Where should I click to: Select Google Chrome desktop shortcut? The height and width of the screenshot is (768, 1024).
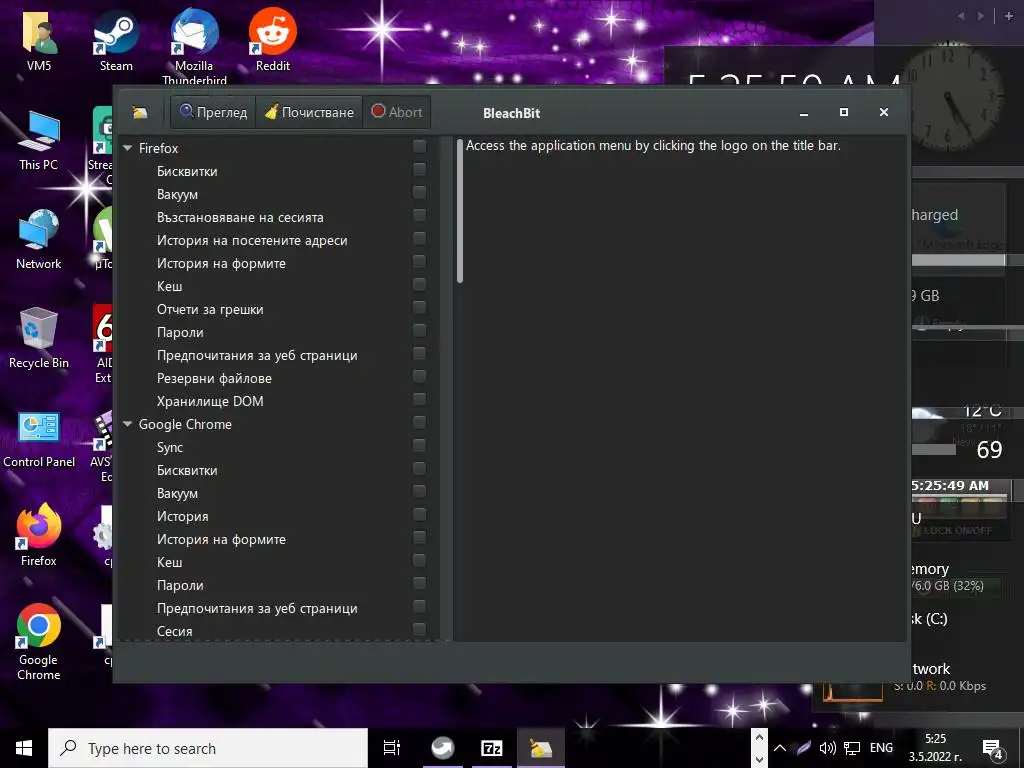(39, 642)
